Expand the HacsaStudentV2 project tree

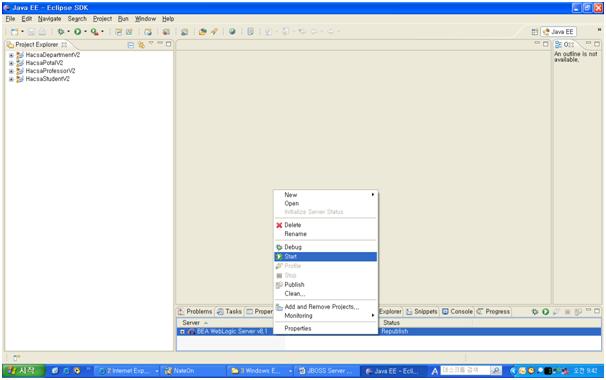pos(11,79)
